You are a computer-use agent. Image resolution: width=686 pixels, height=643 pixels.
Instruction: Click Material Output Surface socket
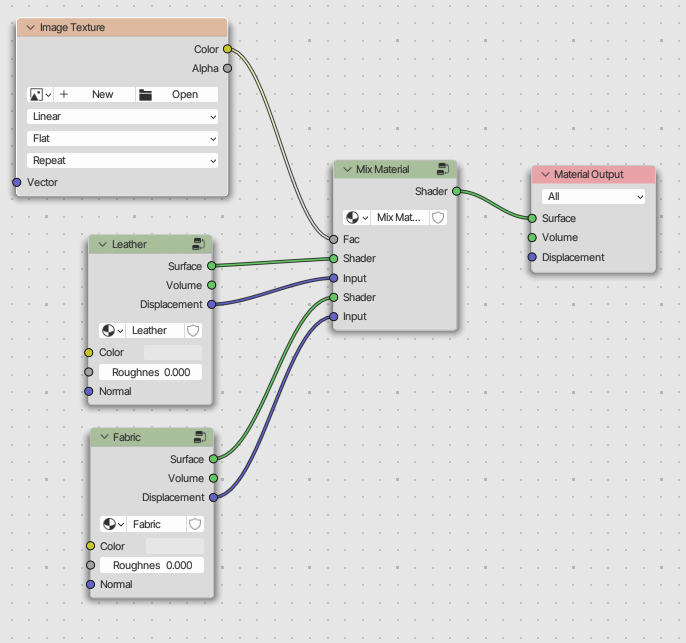pyautogui.click(x=532, y=218)
